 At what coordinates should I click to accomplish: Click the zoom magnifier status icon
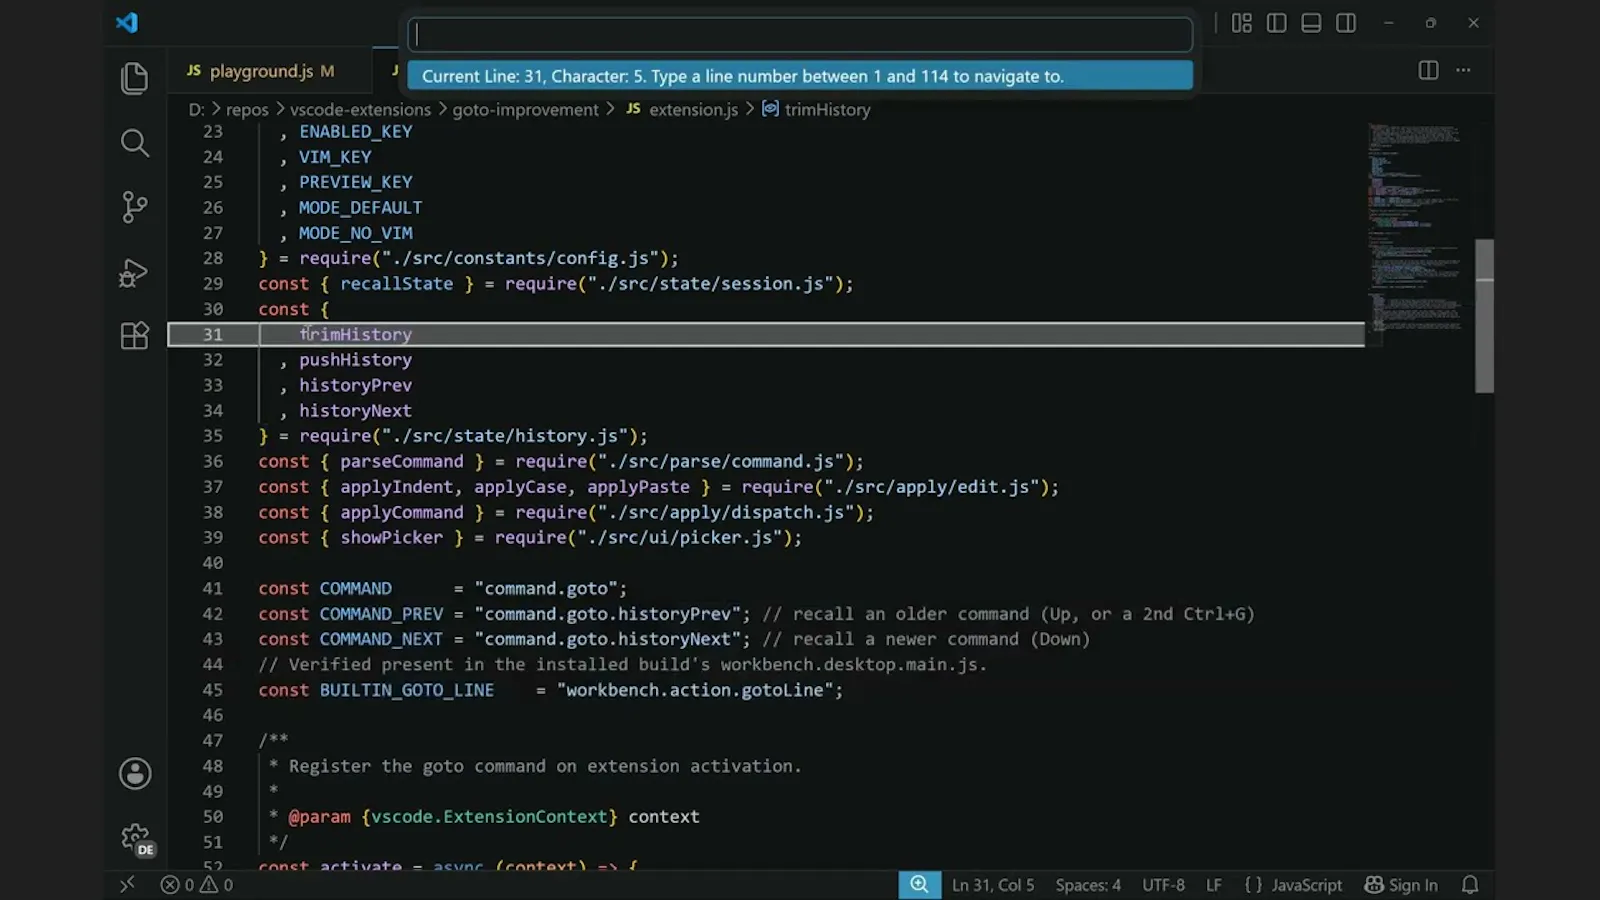[919, 885]
